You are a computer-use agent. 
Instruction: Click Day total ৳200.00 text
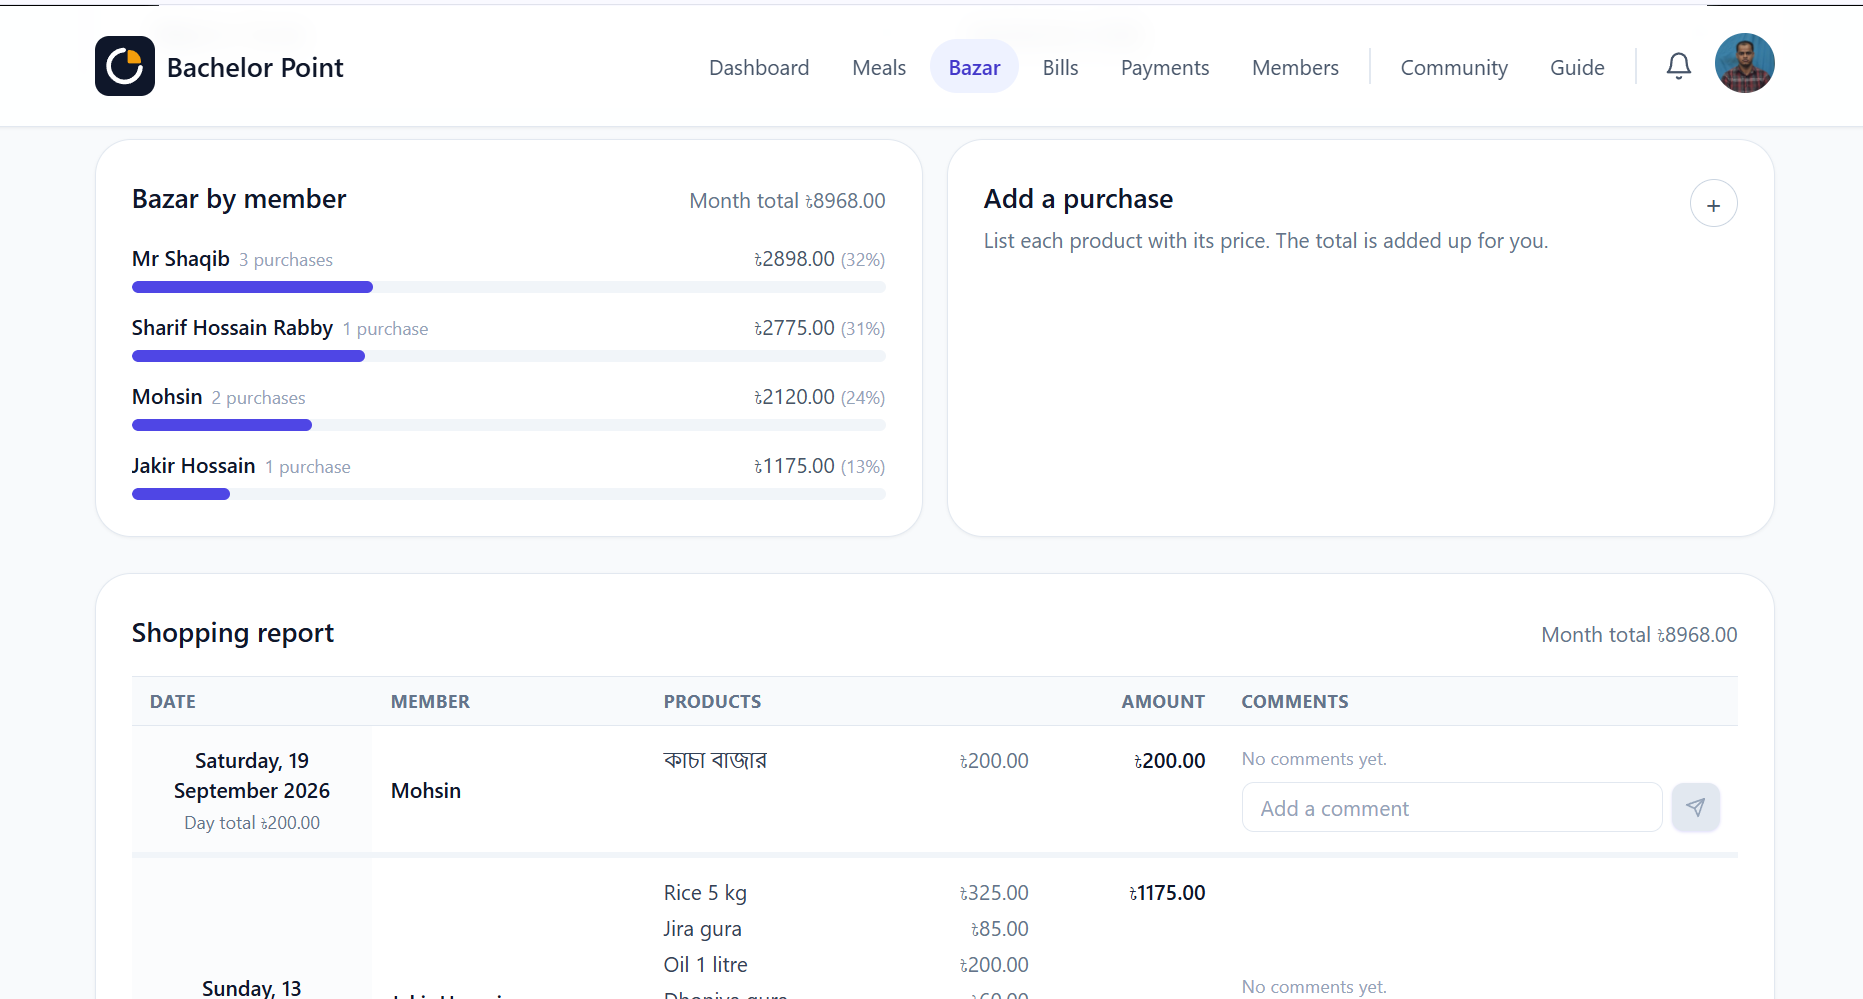pyautogui.click(x=252, y=823)
